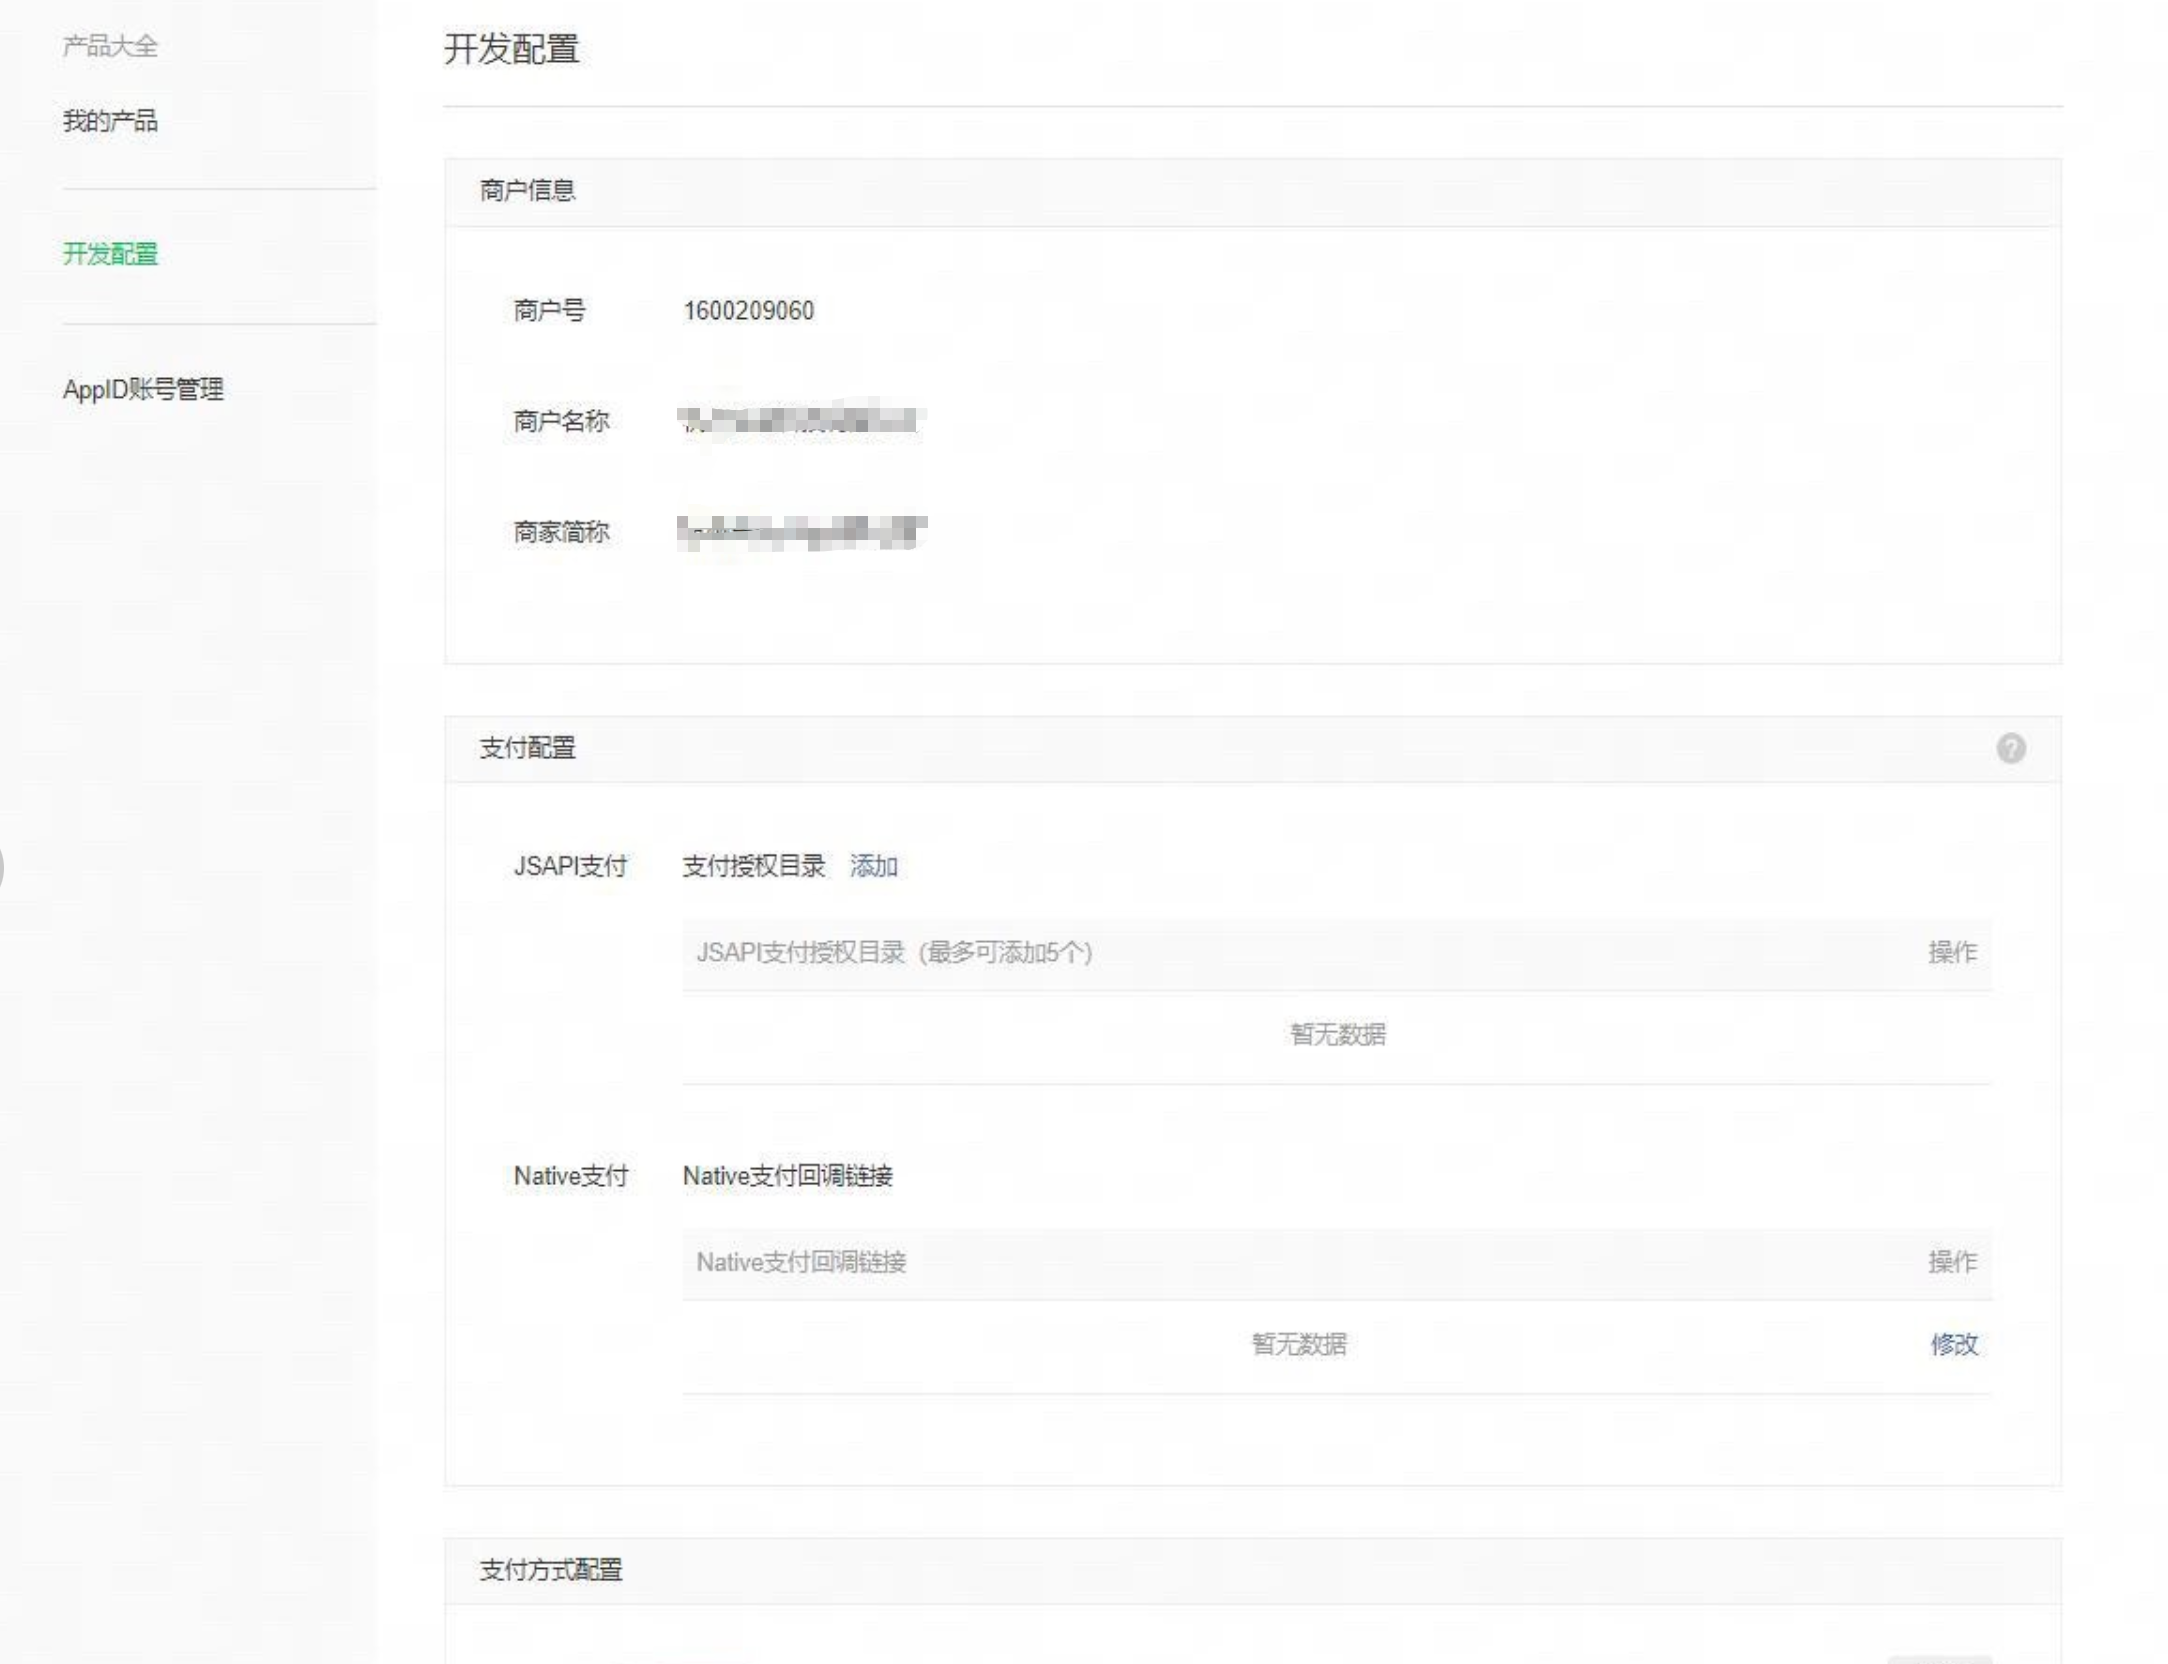Go to 我的产品 sidebar item
This screenshot has width=2168, height=1664.
tap(110, 121)
